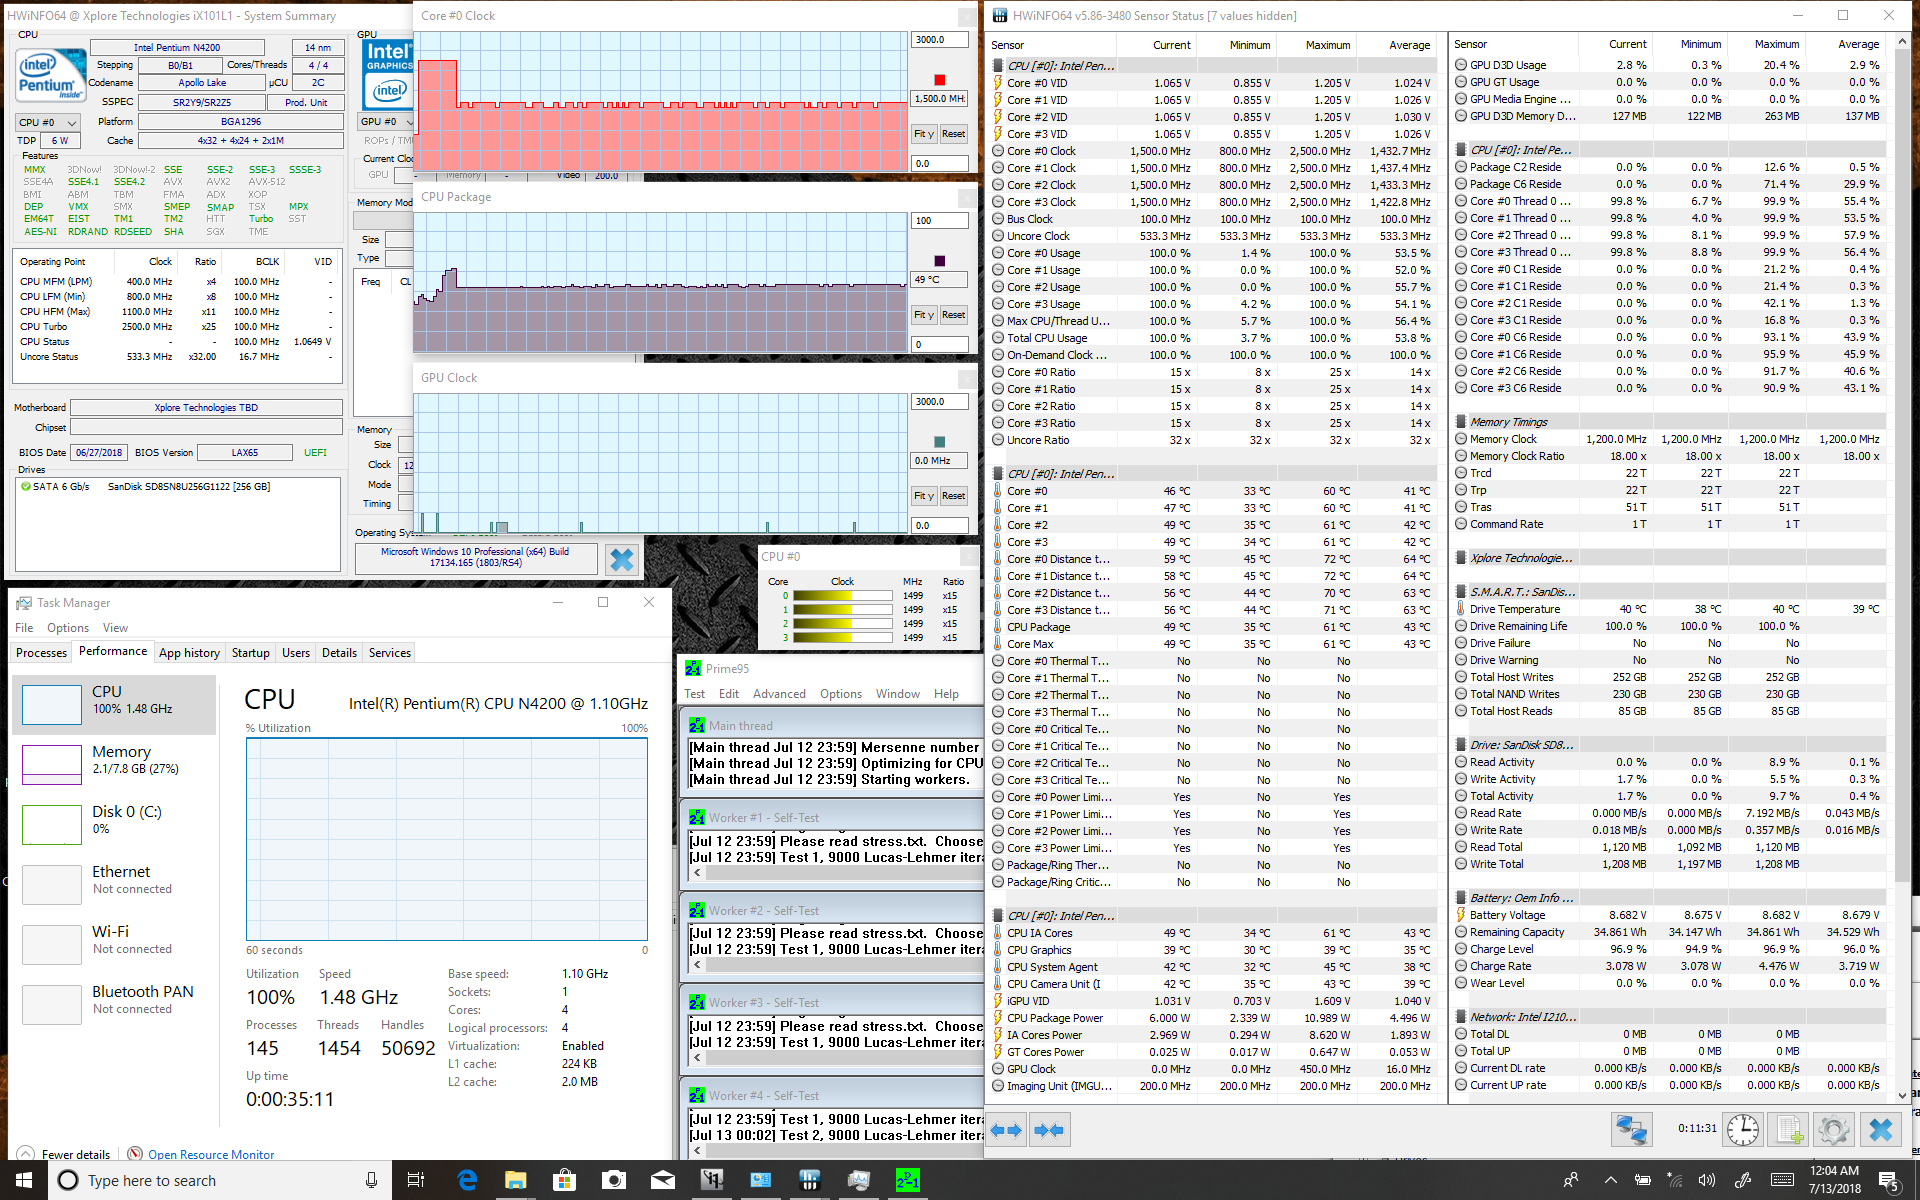Click the battery icon in the system tray
This screenshot has height=1200, width=1920.
point(1642,1180)
